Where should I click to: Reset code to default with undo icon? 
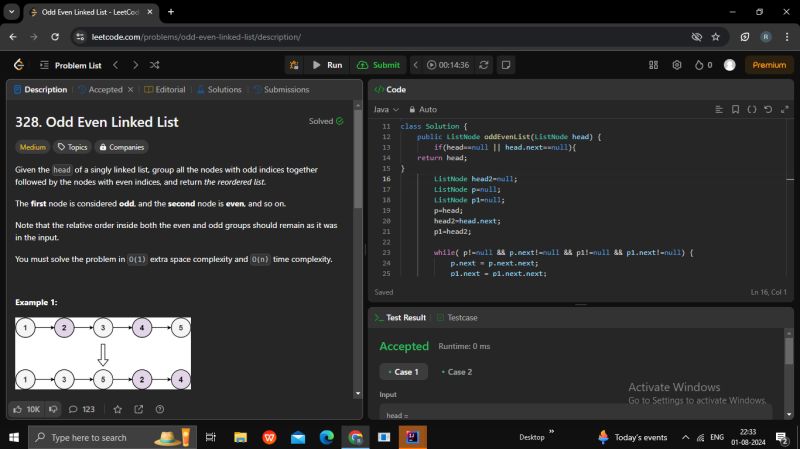click(768, 109)
